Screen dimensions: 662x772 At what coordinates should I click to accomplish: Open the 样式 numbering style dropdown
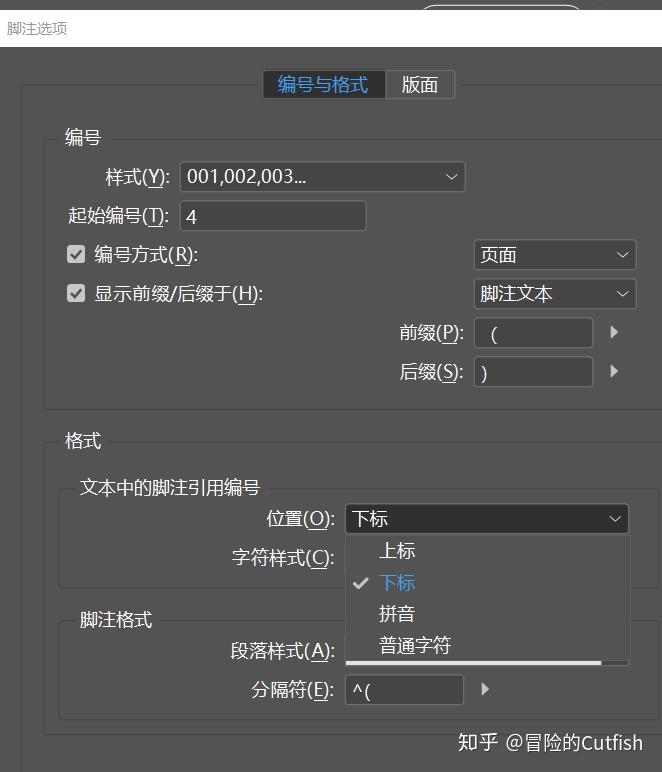pos(322,177)
